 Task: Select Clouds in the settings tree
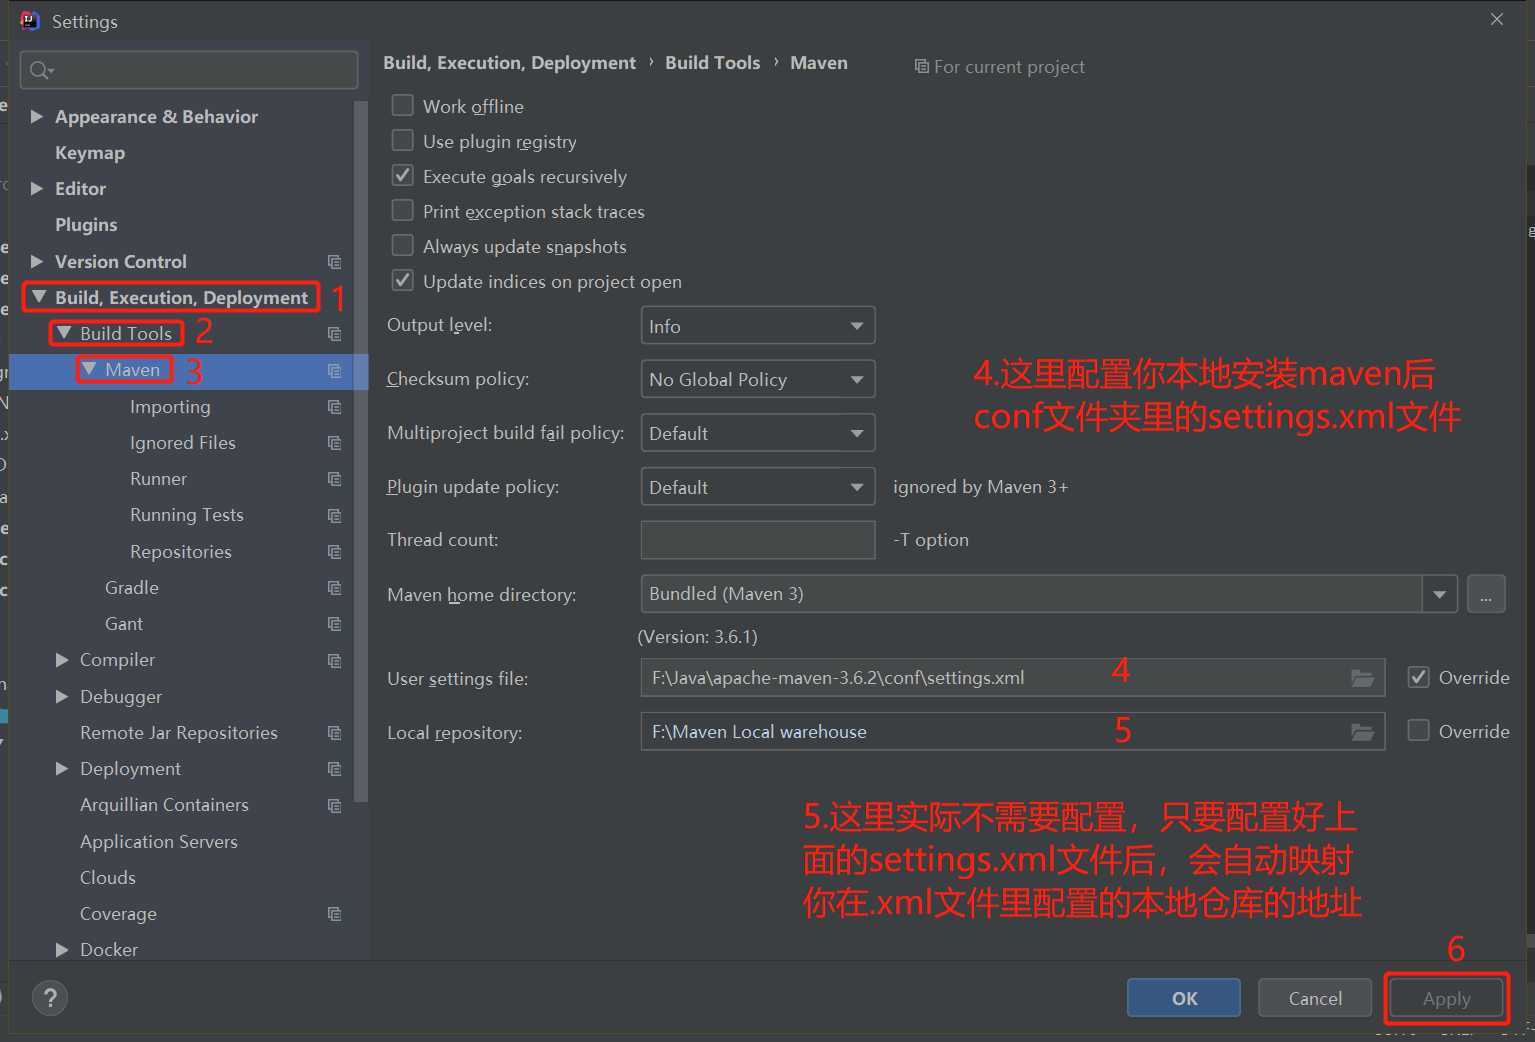[x=108, y=878]
